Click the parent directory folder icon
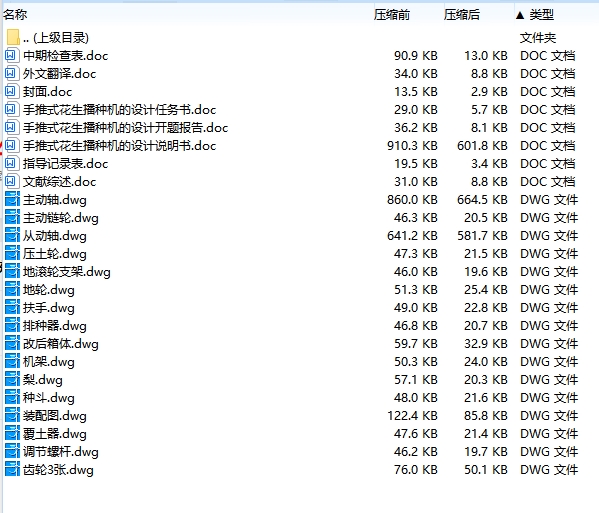This screenshot has width=599, height=513. (x=13, y=37)
